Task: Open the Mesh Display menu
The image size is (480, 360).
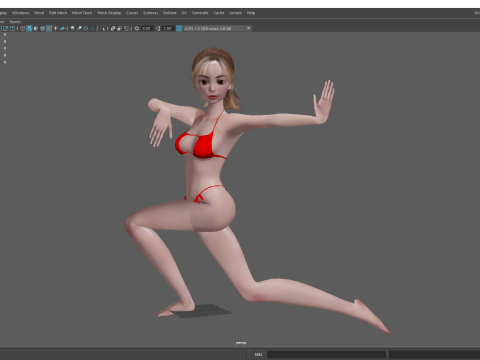Action: (109, 13)
